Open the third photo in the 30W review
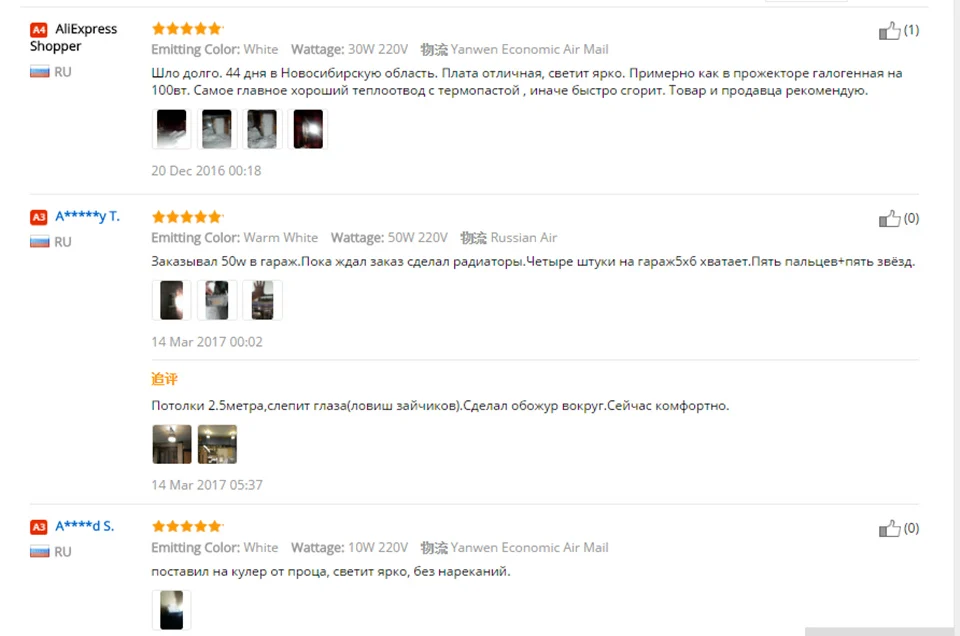Viewport: 960px width, 636px height. click(x=262, y=129)
